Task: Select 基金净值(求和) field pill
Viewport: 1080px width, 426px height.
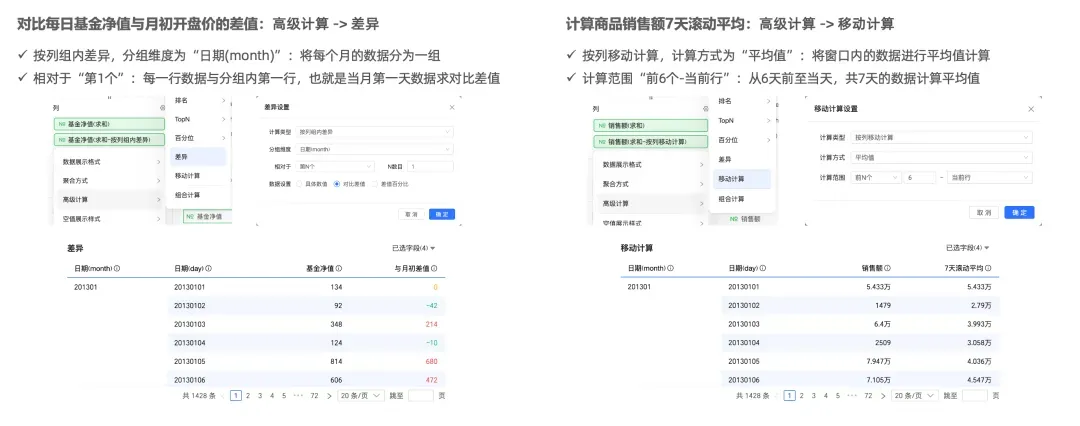Action: 110,124
